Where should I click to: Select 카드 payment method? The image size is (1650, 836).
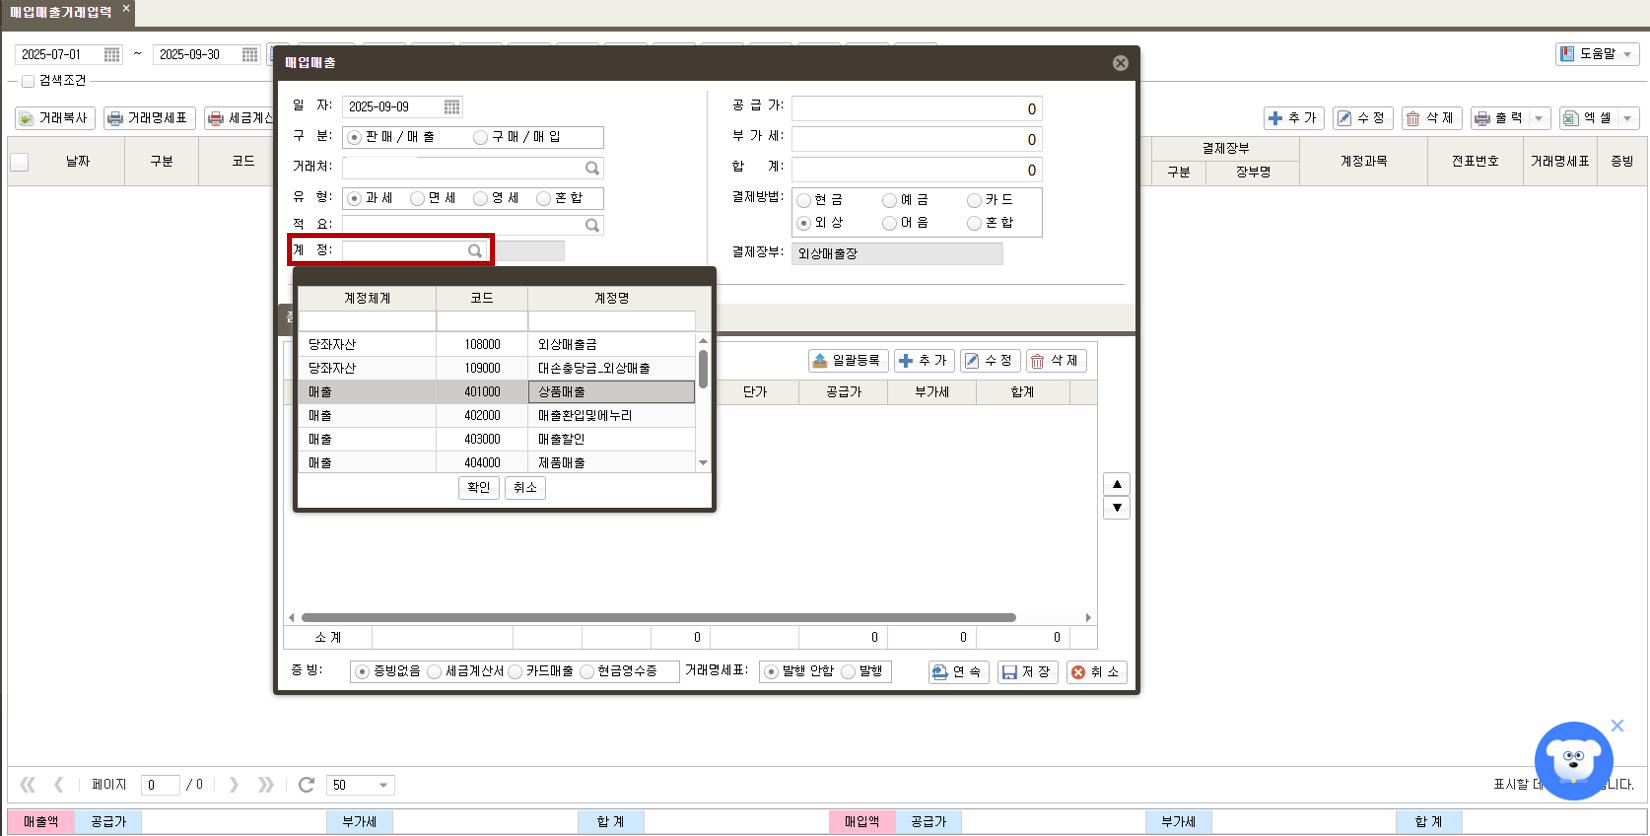pos(974,201)
